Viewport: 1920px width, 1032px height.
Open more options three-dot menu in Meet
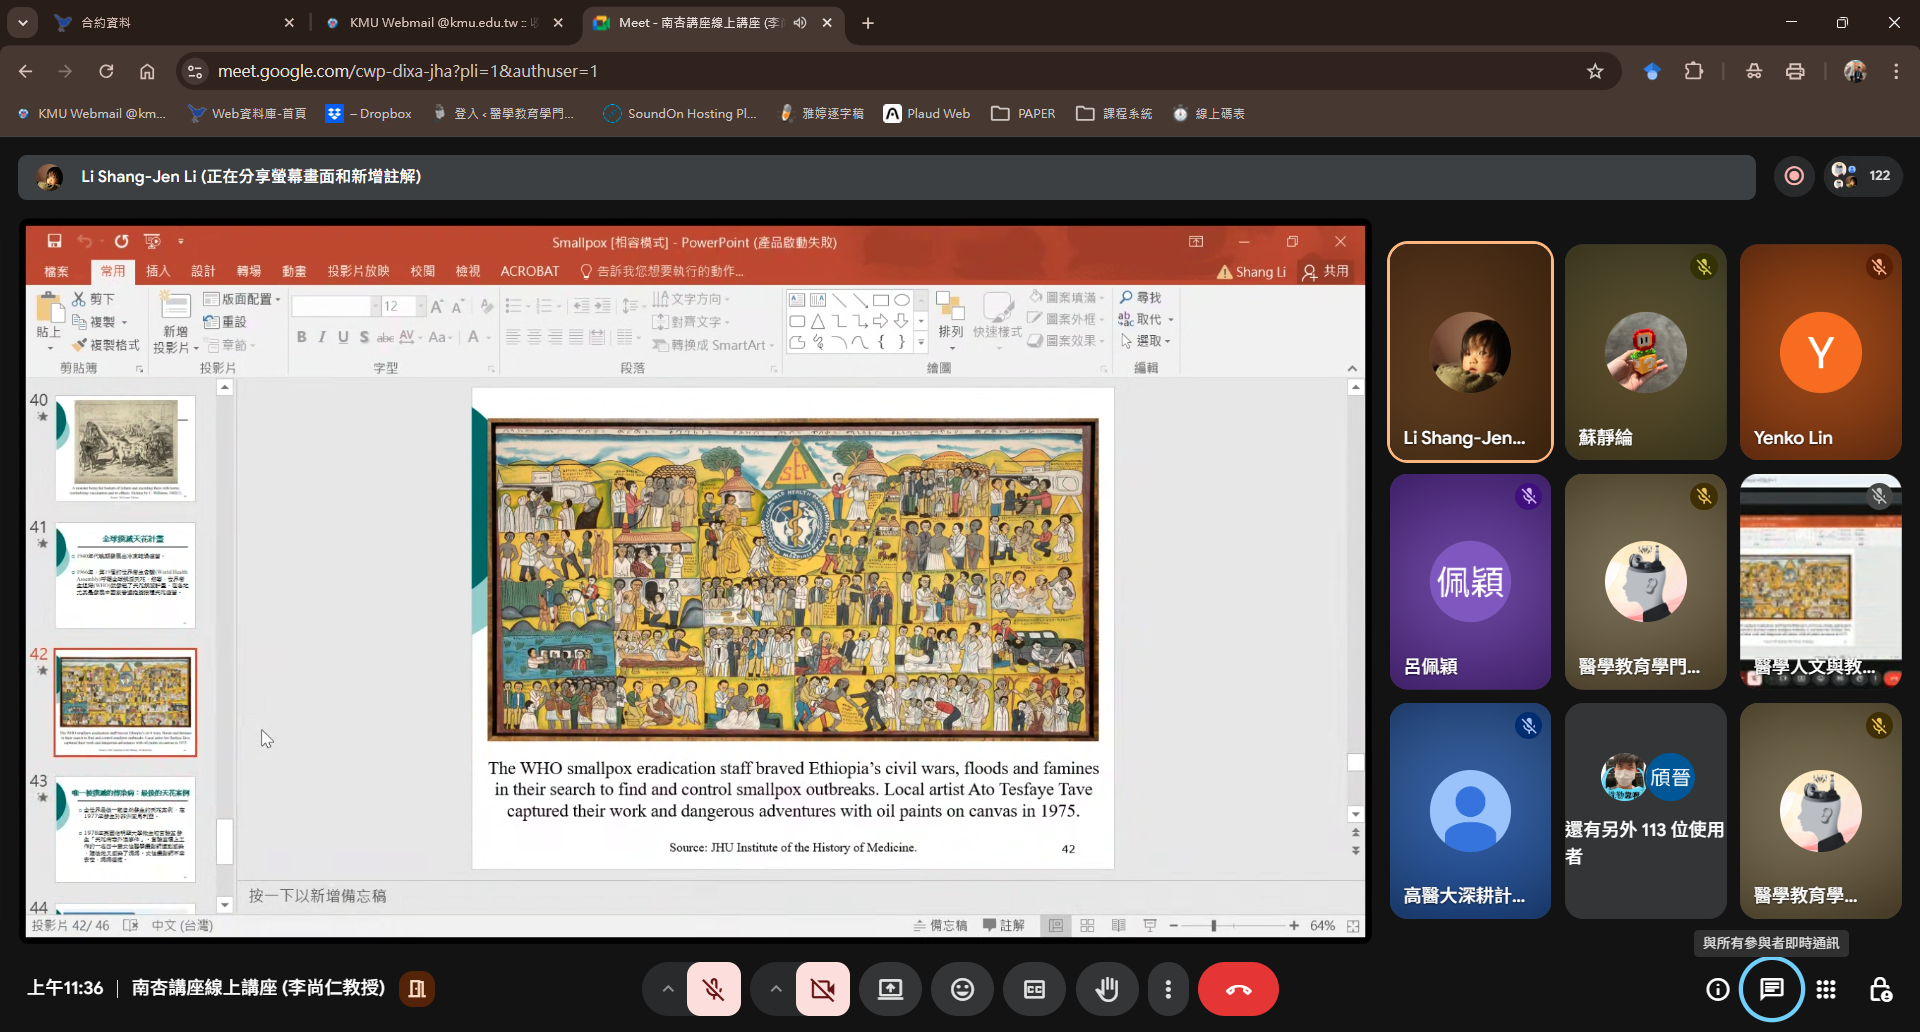pos(1168,989)
